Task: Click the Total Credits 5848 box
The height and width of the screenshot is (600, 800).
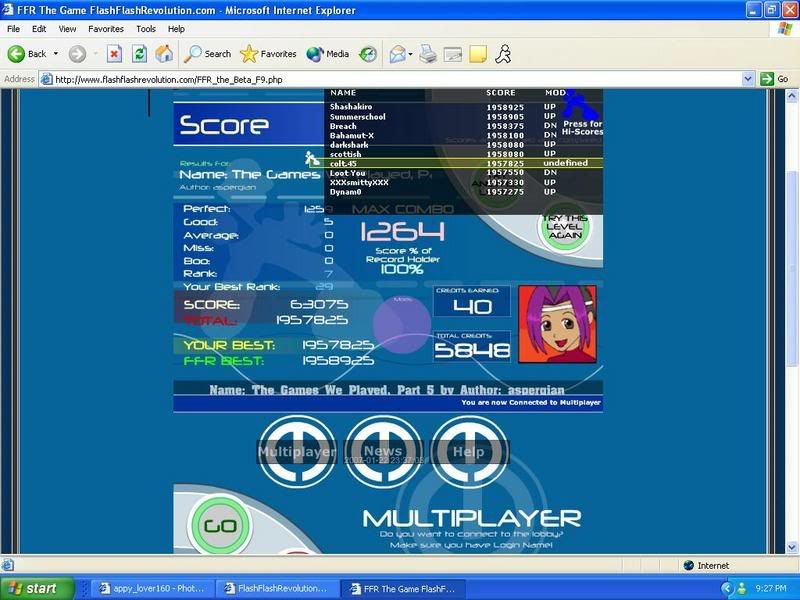Action: click(x=472, y=346)
